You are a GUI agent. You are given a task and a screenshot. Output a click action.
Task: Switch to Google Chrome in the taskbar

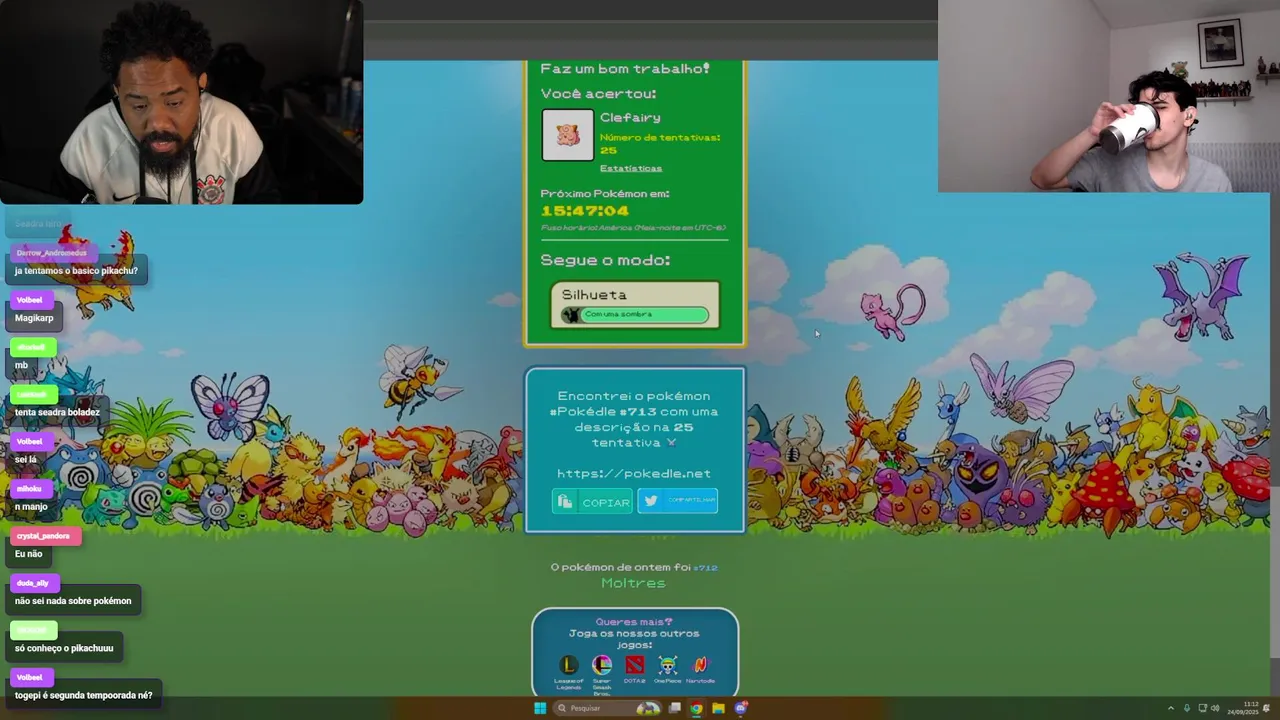[696, 708]
